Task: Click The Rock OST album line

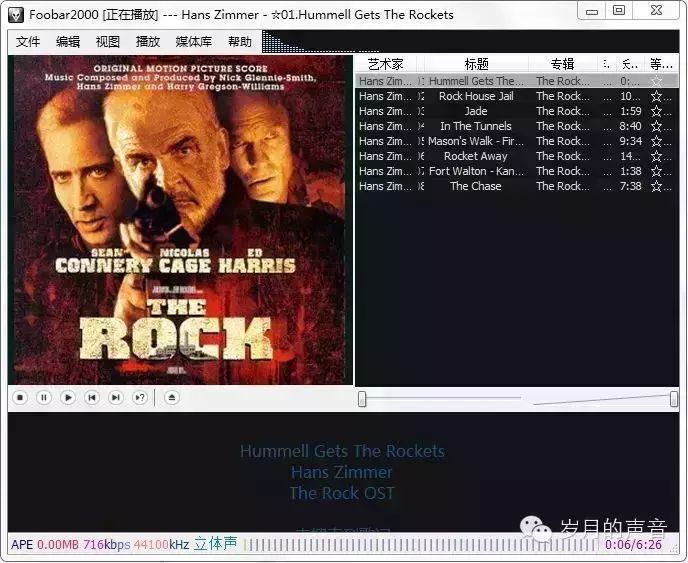Action: 342,493
